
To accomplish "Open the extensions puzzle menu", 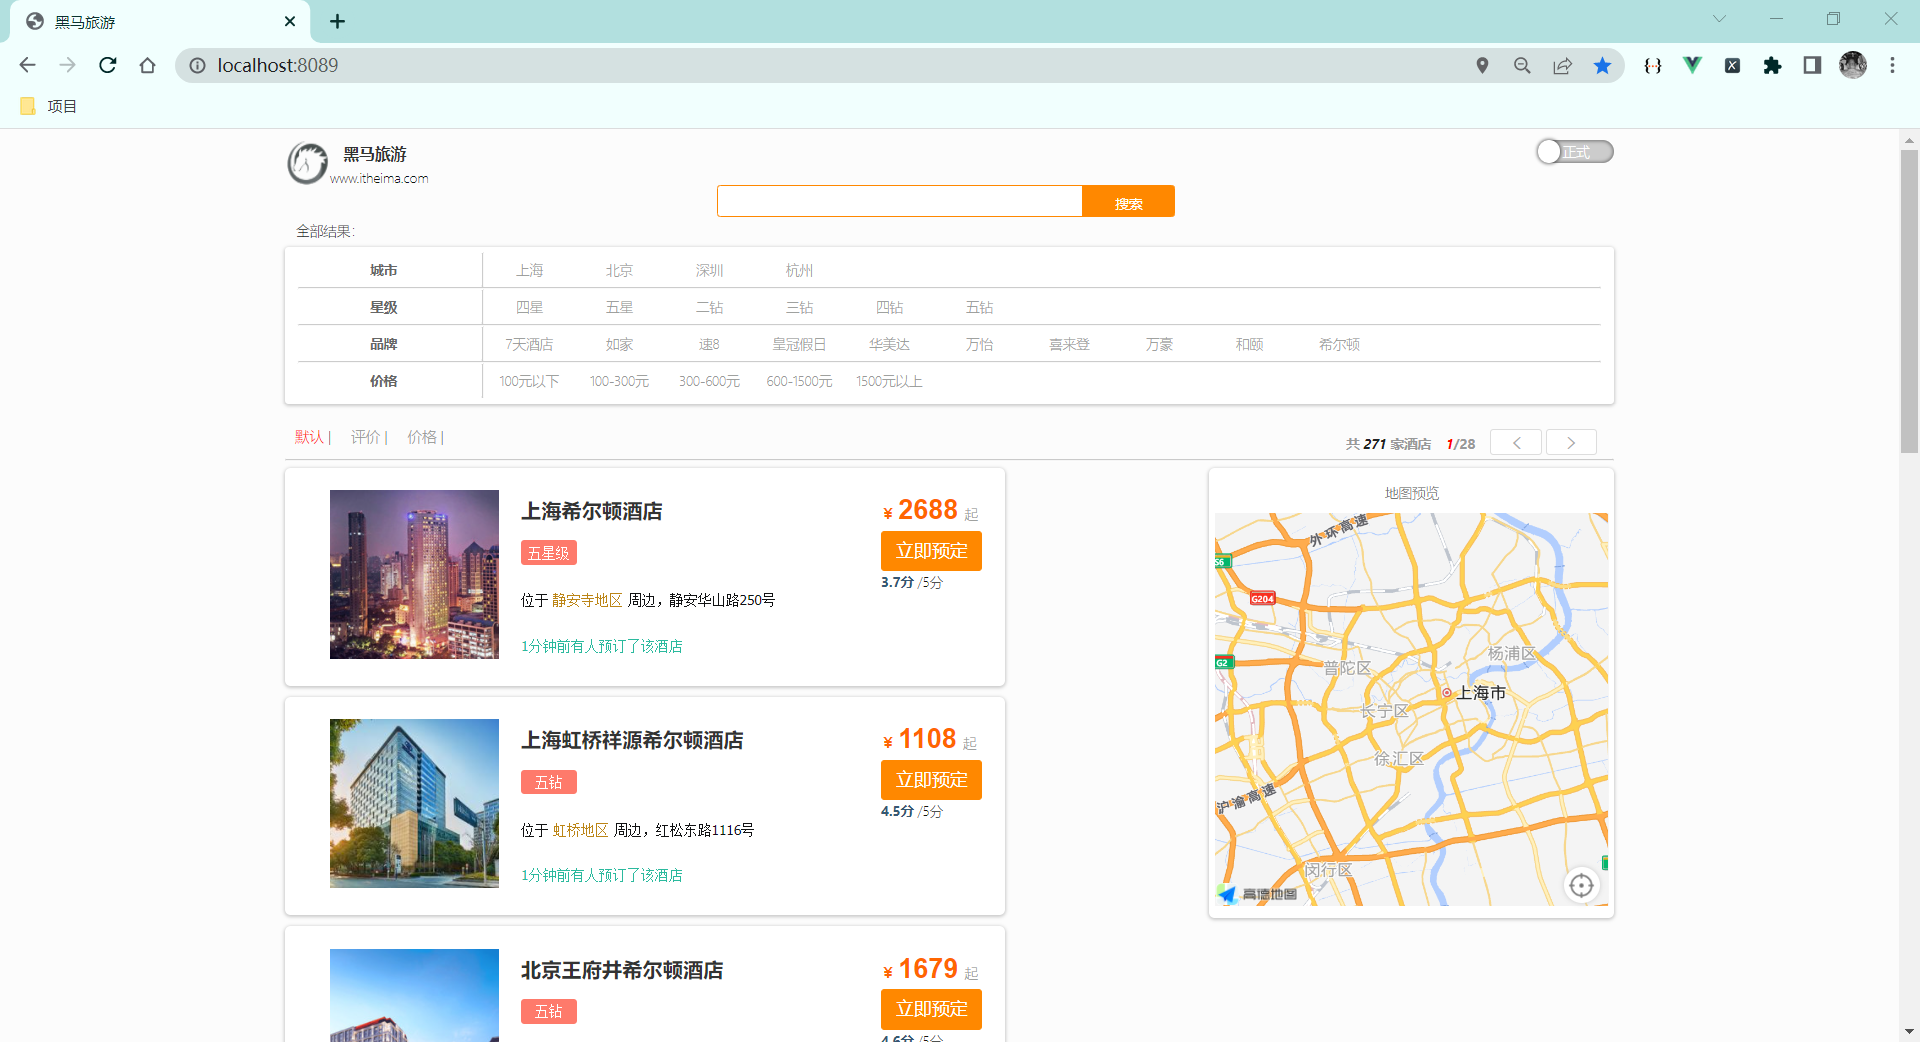I will pyautogui.click(x=1772, y=65).
